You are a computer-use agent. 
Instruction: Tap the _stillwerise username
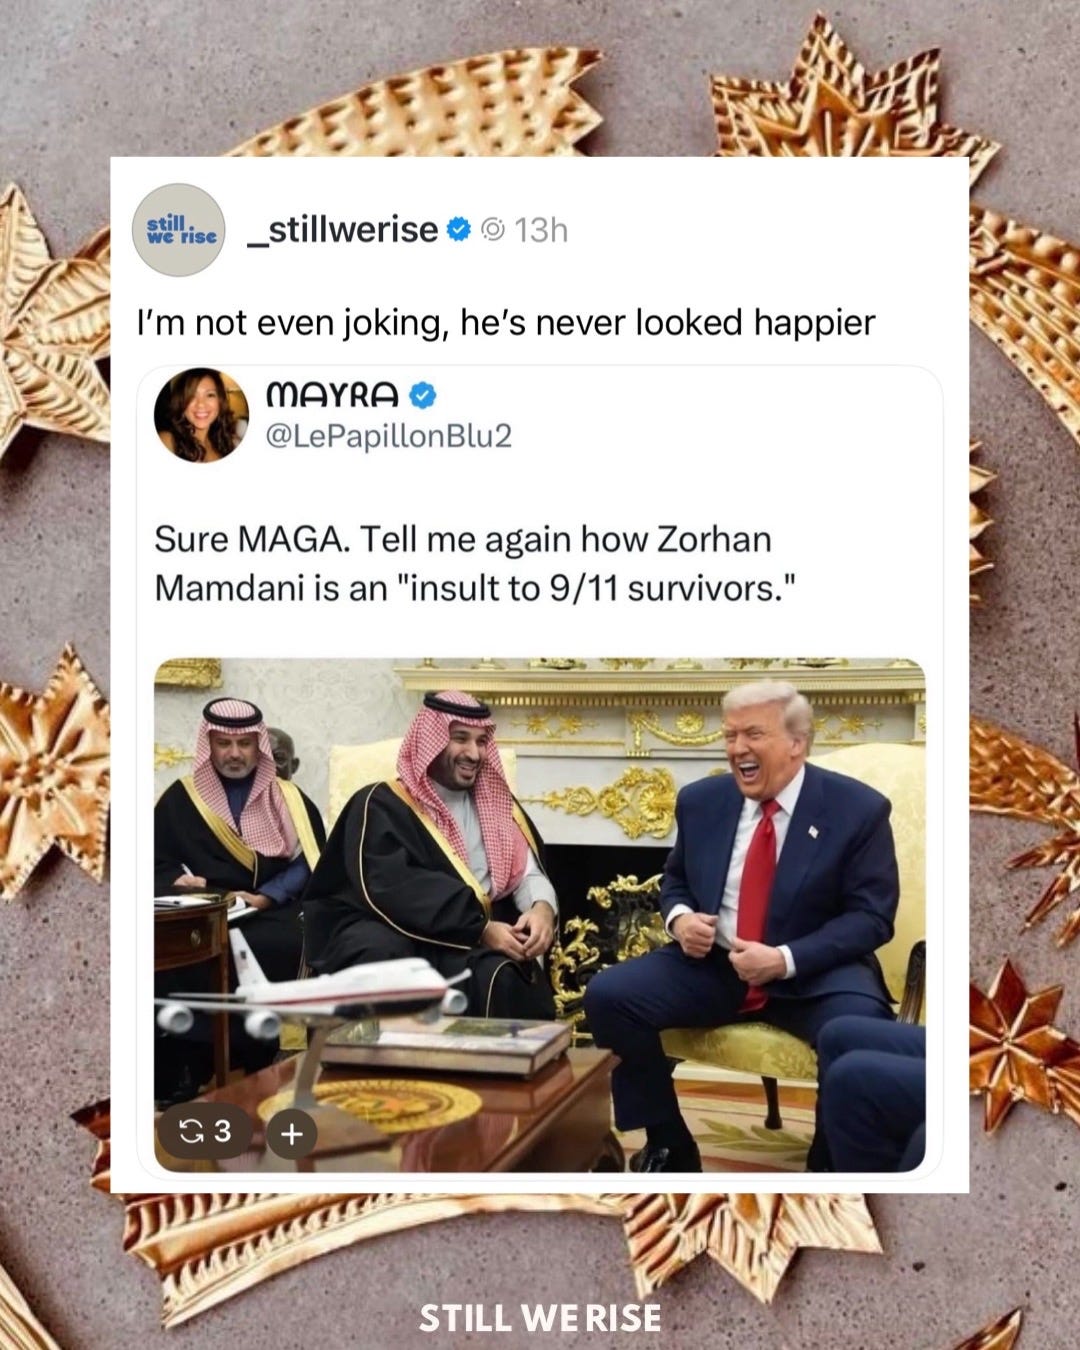click(x=341, y=230)
